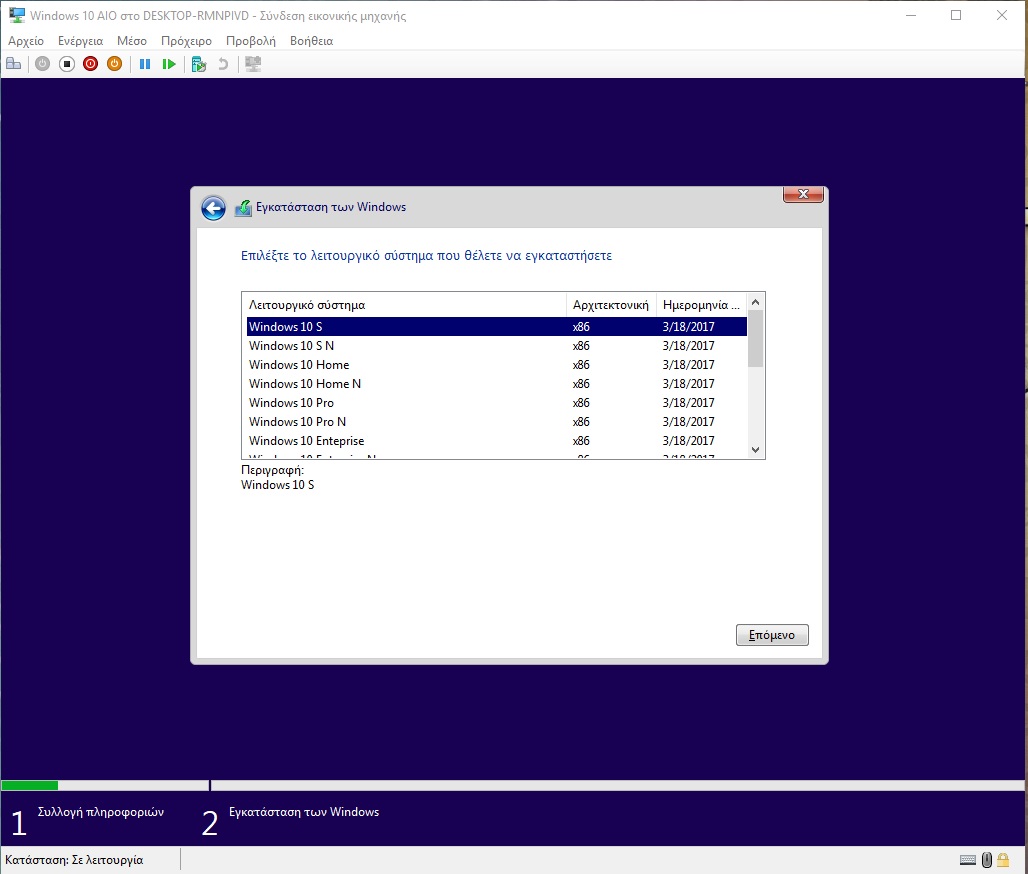Click the green Reset/Resume play icon
1028x874 pixels.
[x=168, y=64]
